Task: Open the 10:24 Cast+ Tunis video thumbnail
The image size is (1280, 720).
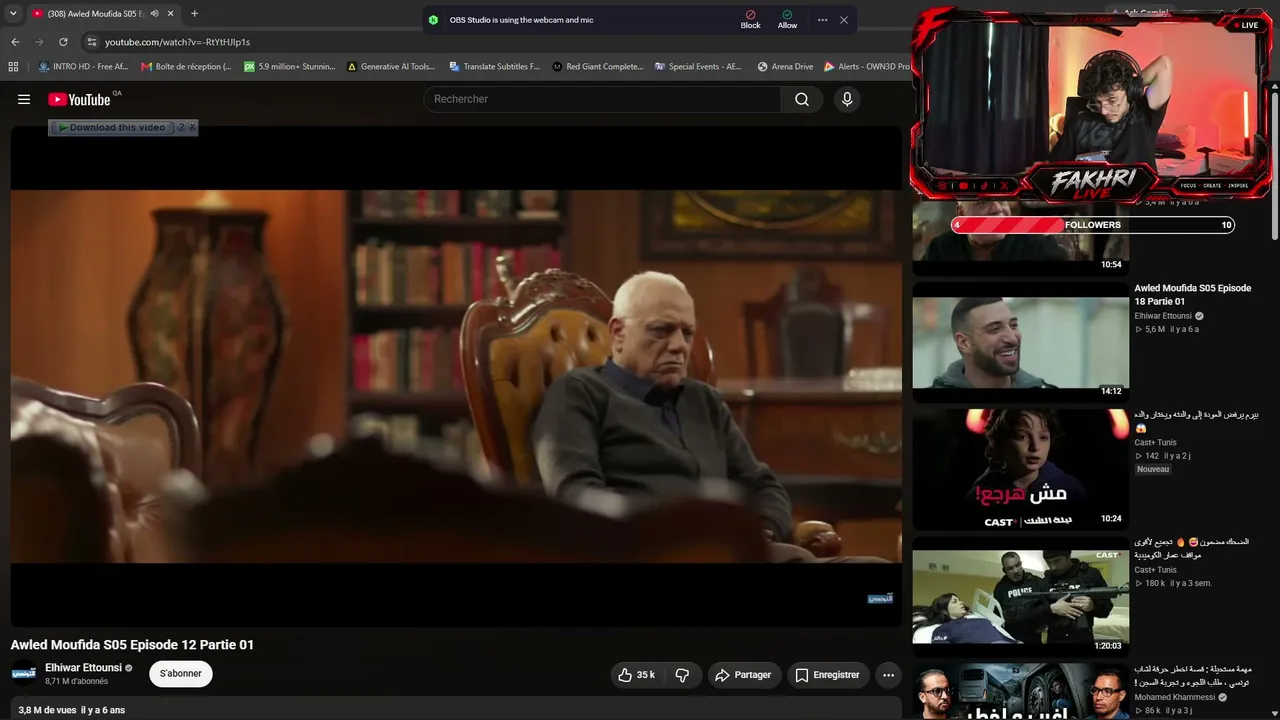Action: point(1020,469)
